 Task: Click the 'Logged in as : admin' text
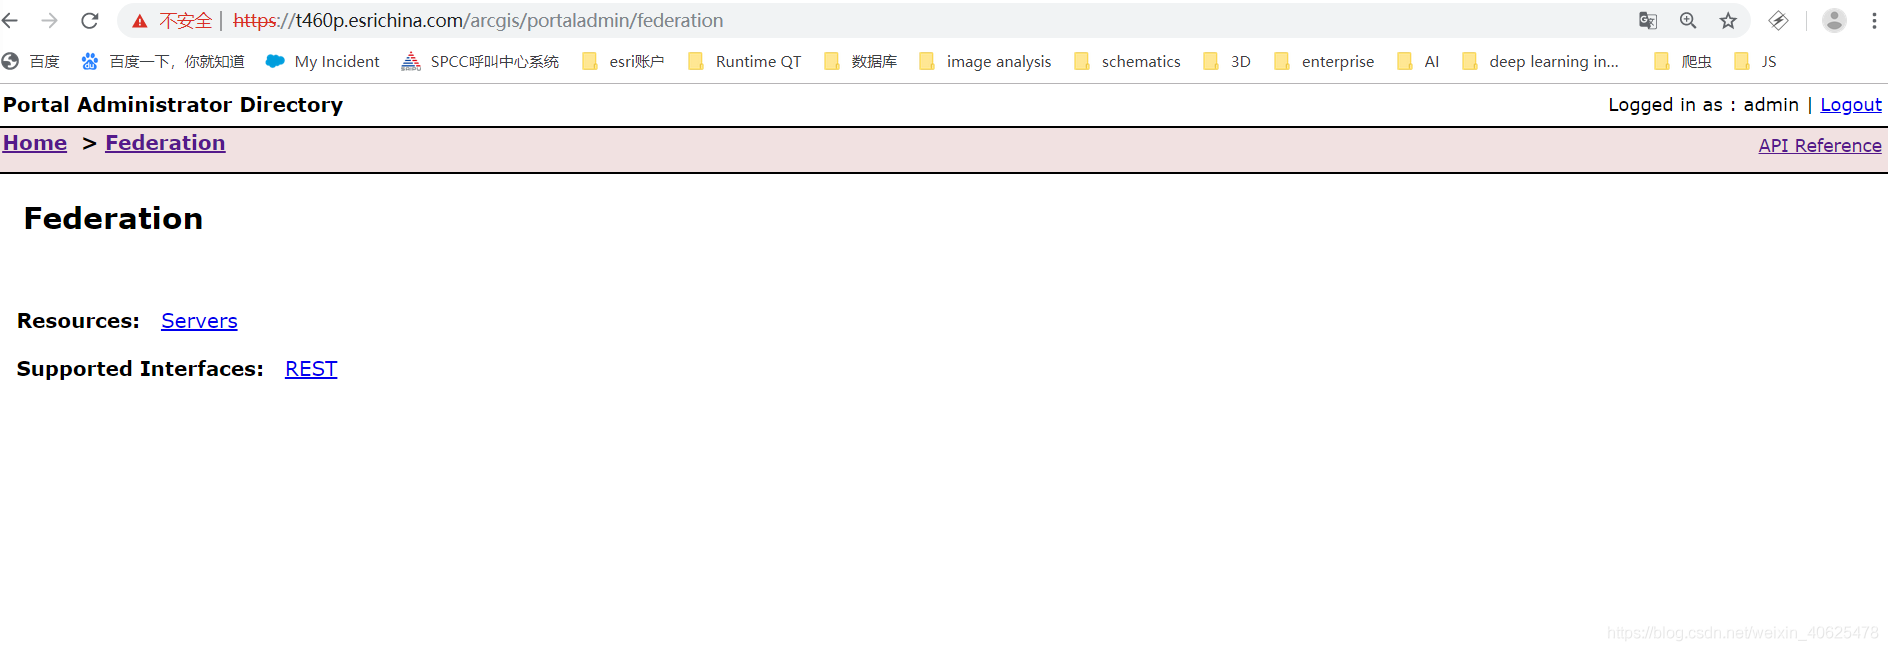tap(1703, 105)
